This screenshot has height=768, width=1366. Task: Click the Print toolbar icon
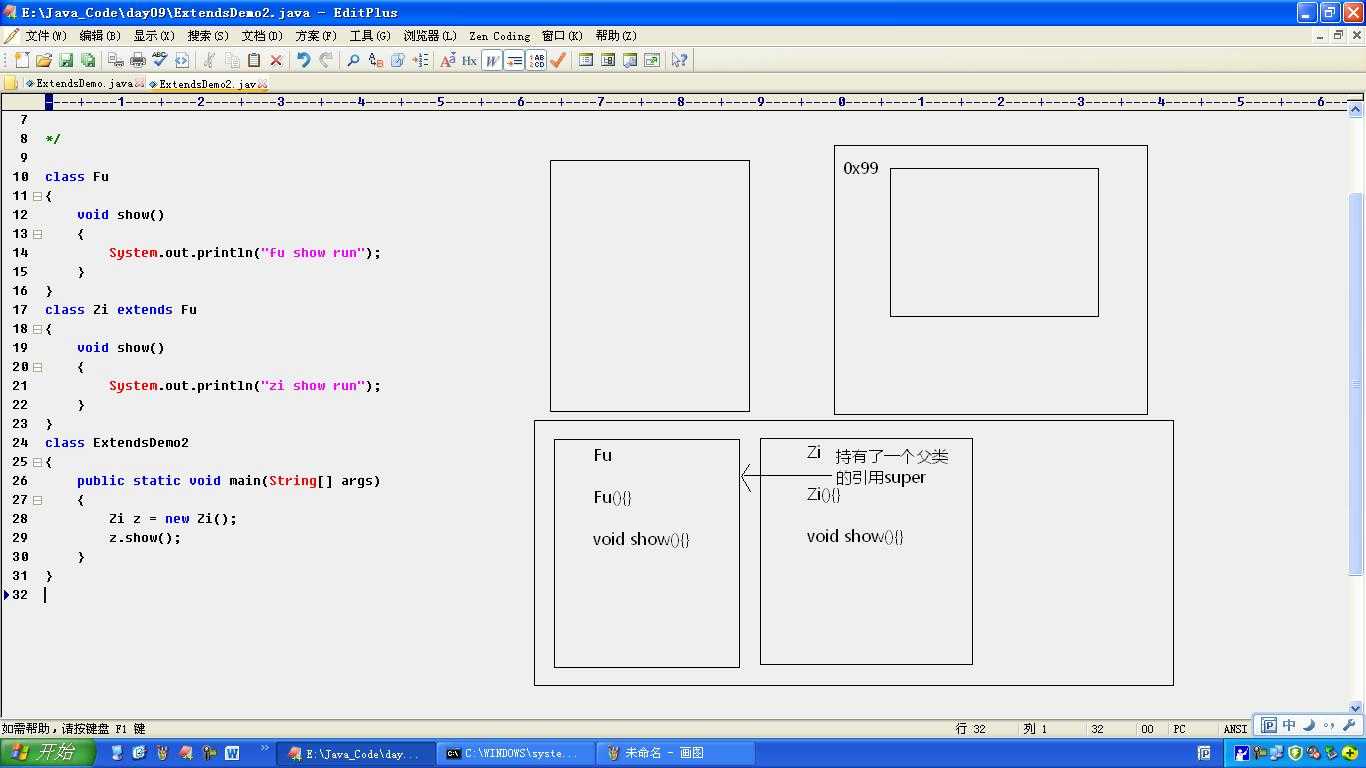click(x=138, y=60)
